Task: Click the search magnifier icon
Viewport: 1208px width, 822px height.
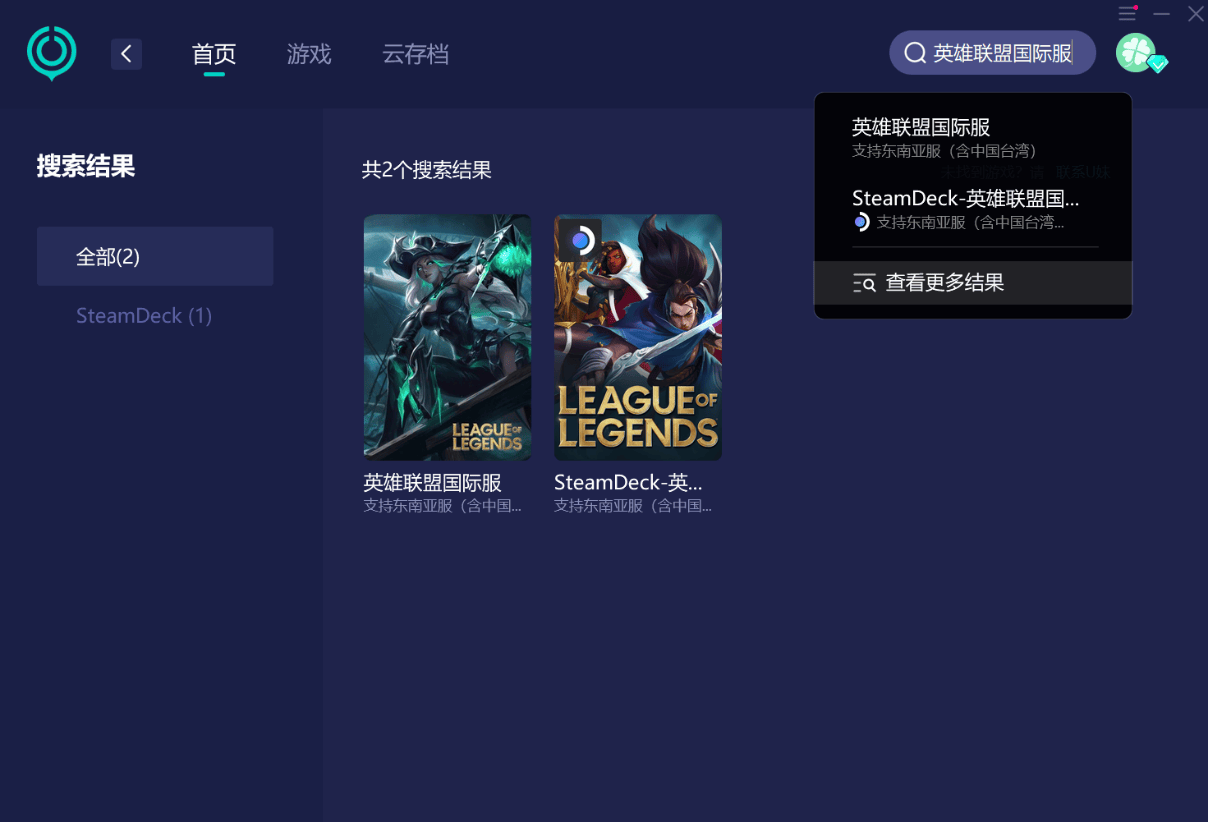Action: coord(914,53)
